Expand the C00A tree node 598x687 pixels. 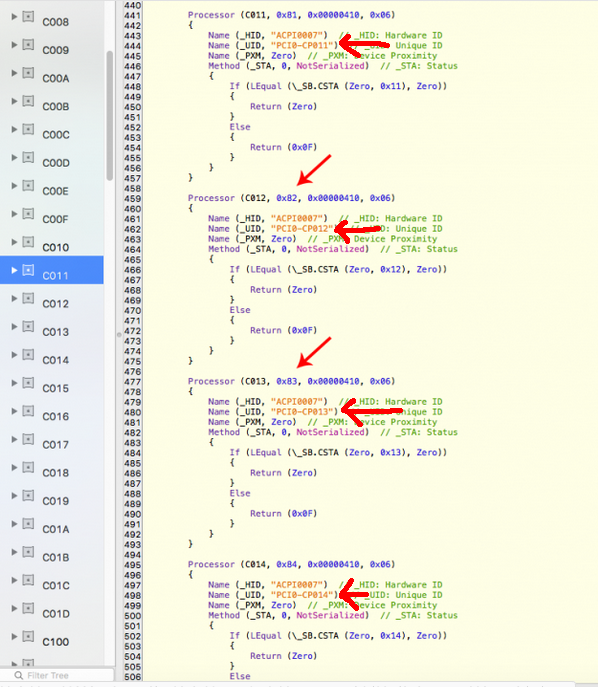(14, 73)
